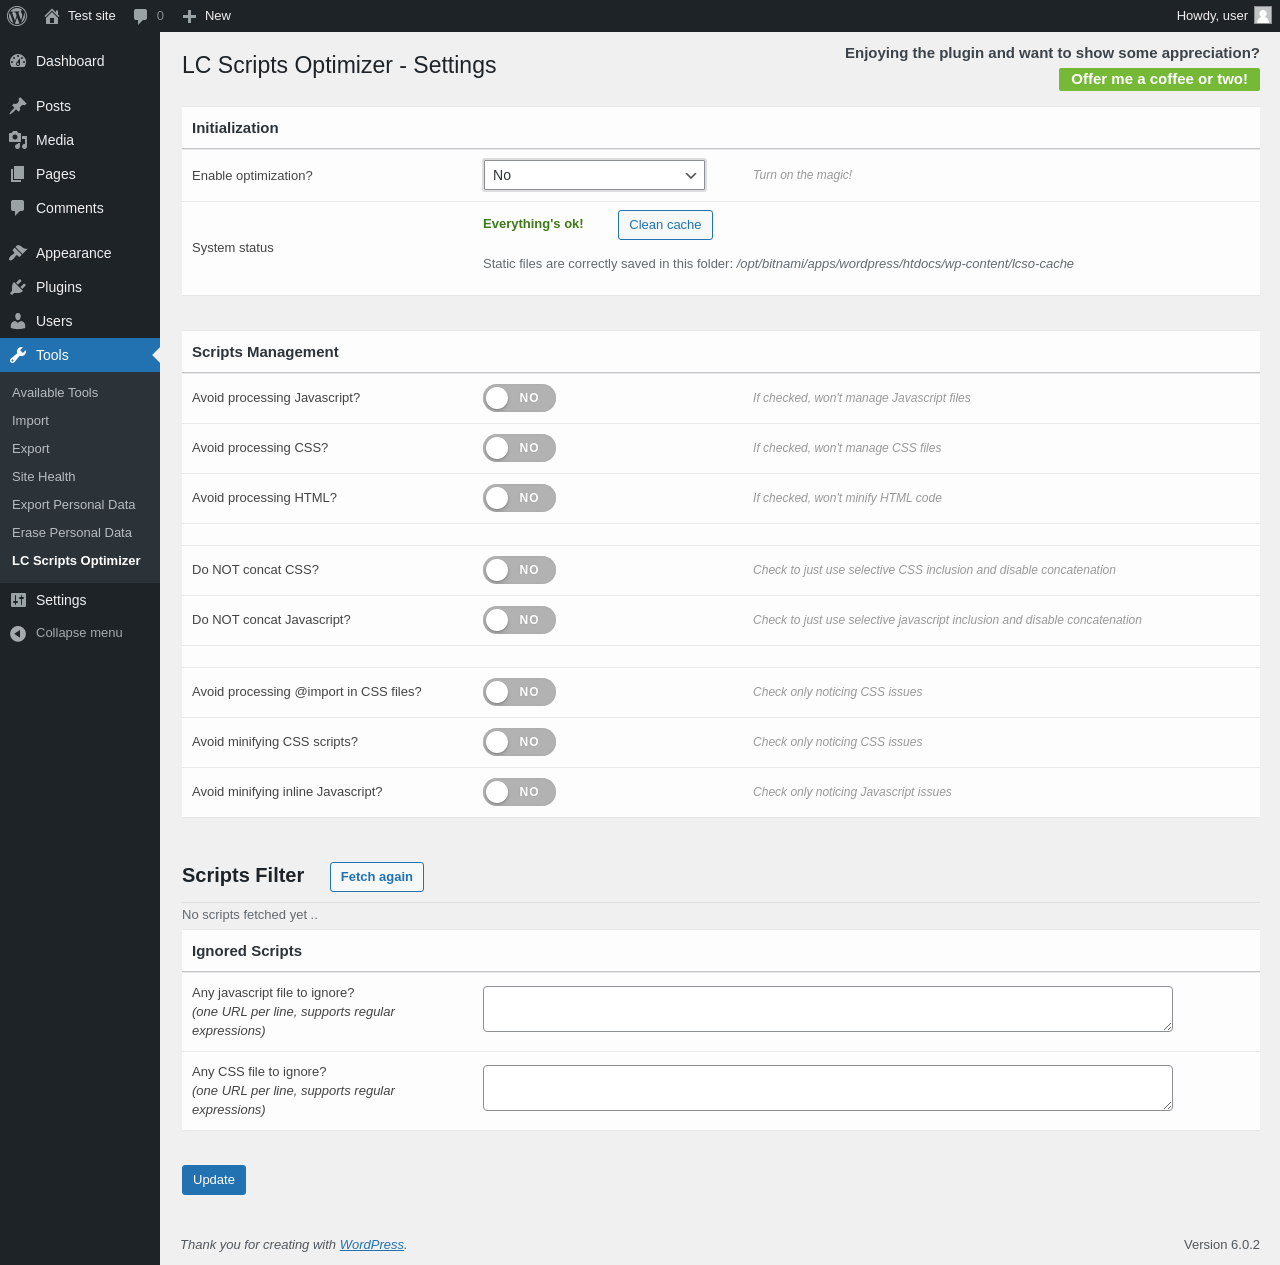
Task: Click the Test site home icon
Action: [x=52, y=16]
